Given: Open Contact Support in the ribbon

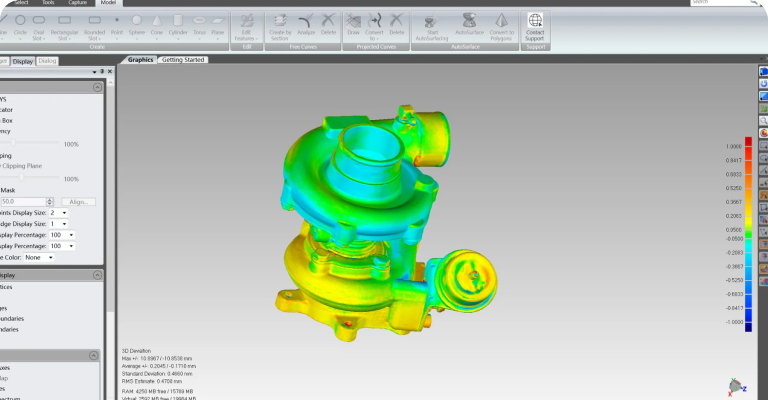Looking at the screenshot, I should coord(535,24).
